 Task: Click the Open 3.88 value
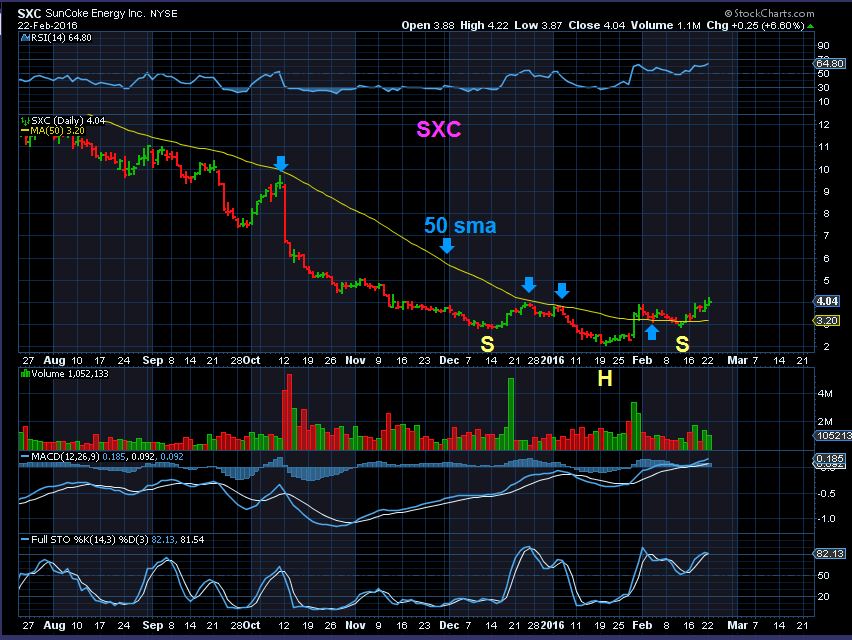click(x=428, y=26)
